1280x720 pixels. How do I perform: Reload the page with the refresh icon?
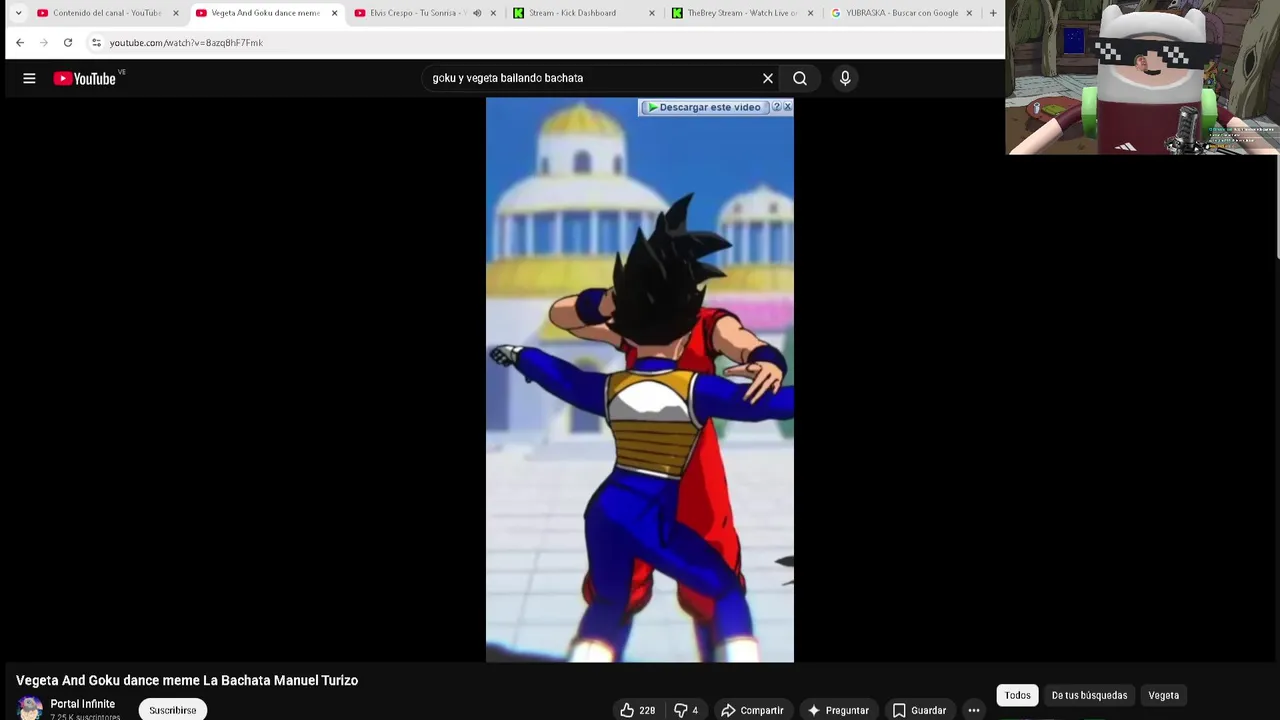[x=68, y=43]
